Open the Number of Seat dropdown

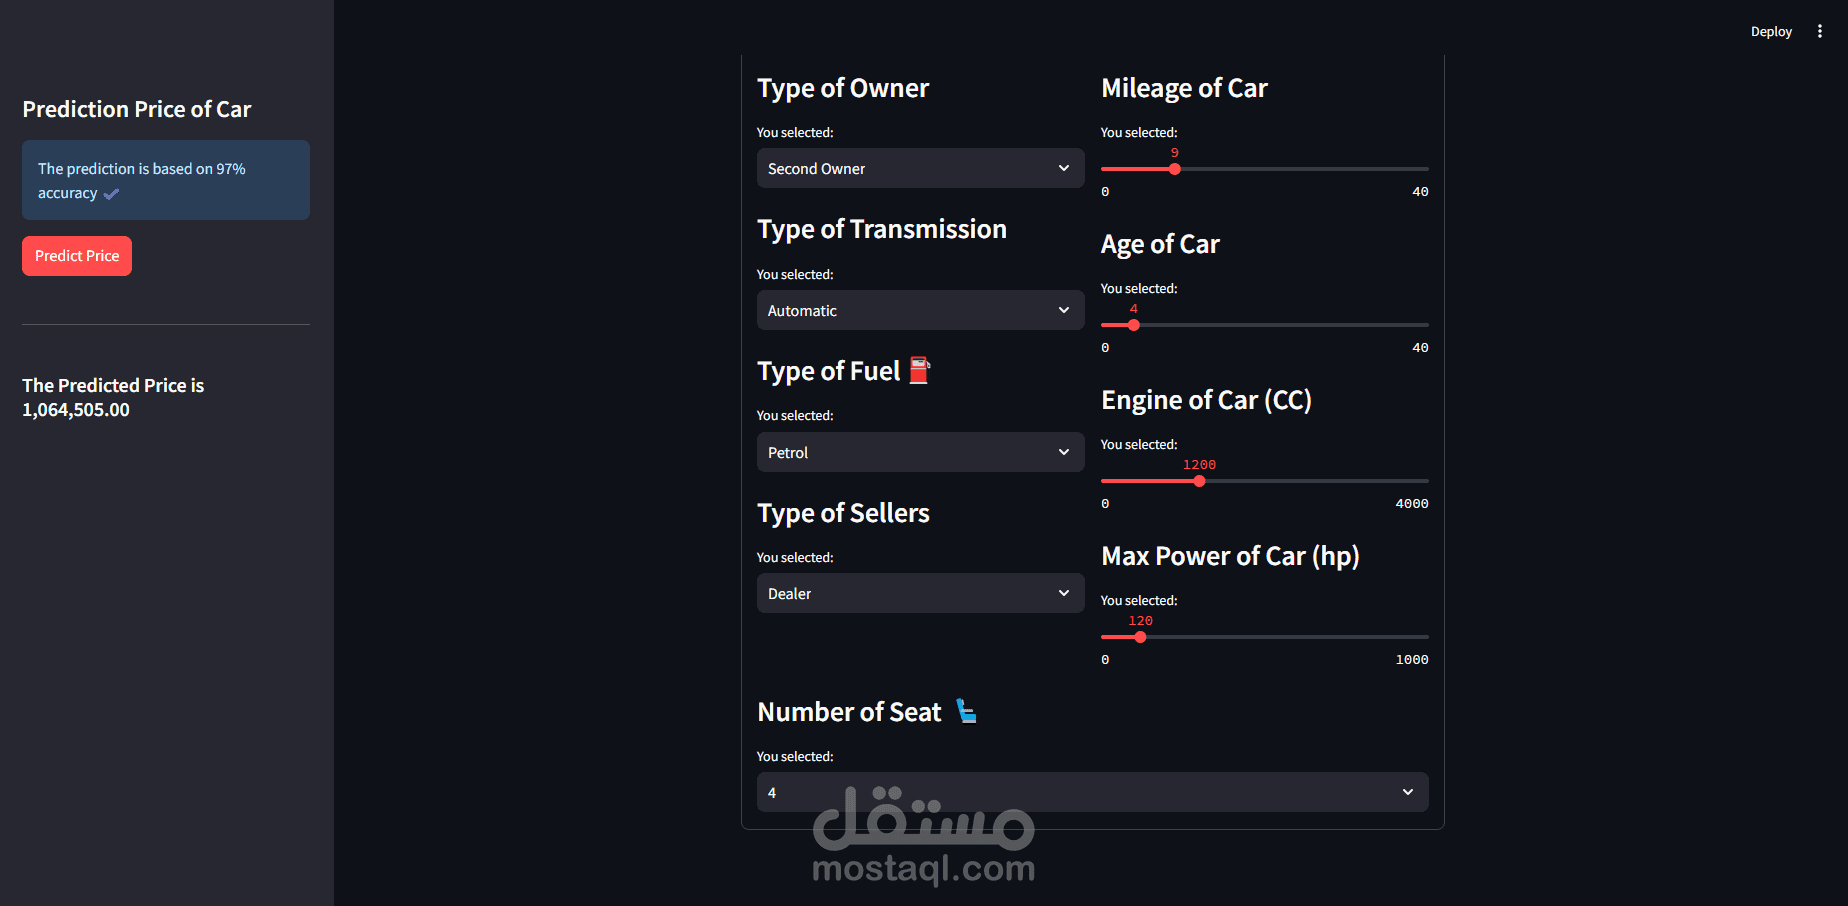pos(1091,792)
